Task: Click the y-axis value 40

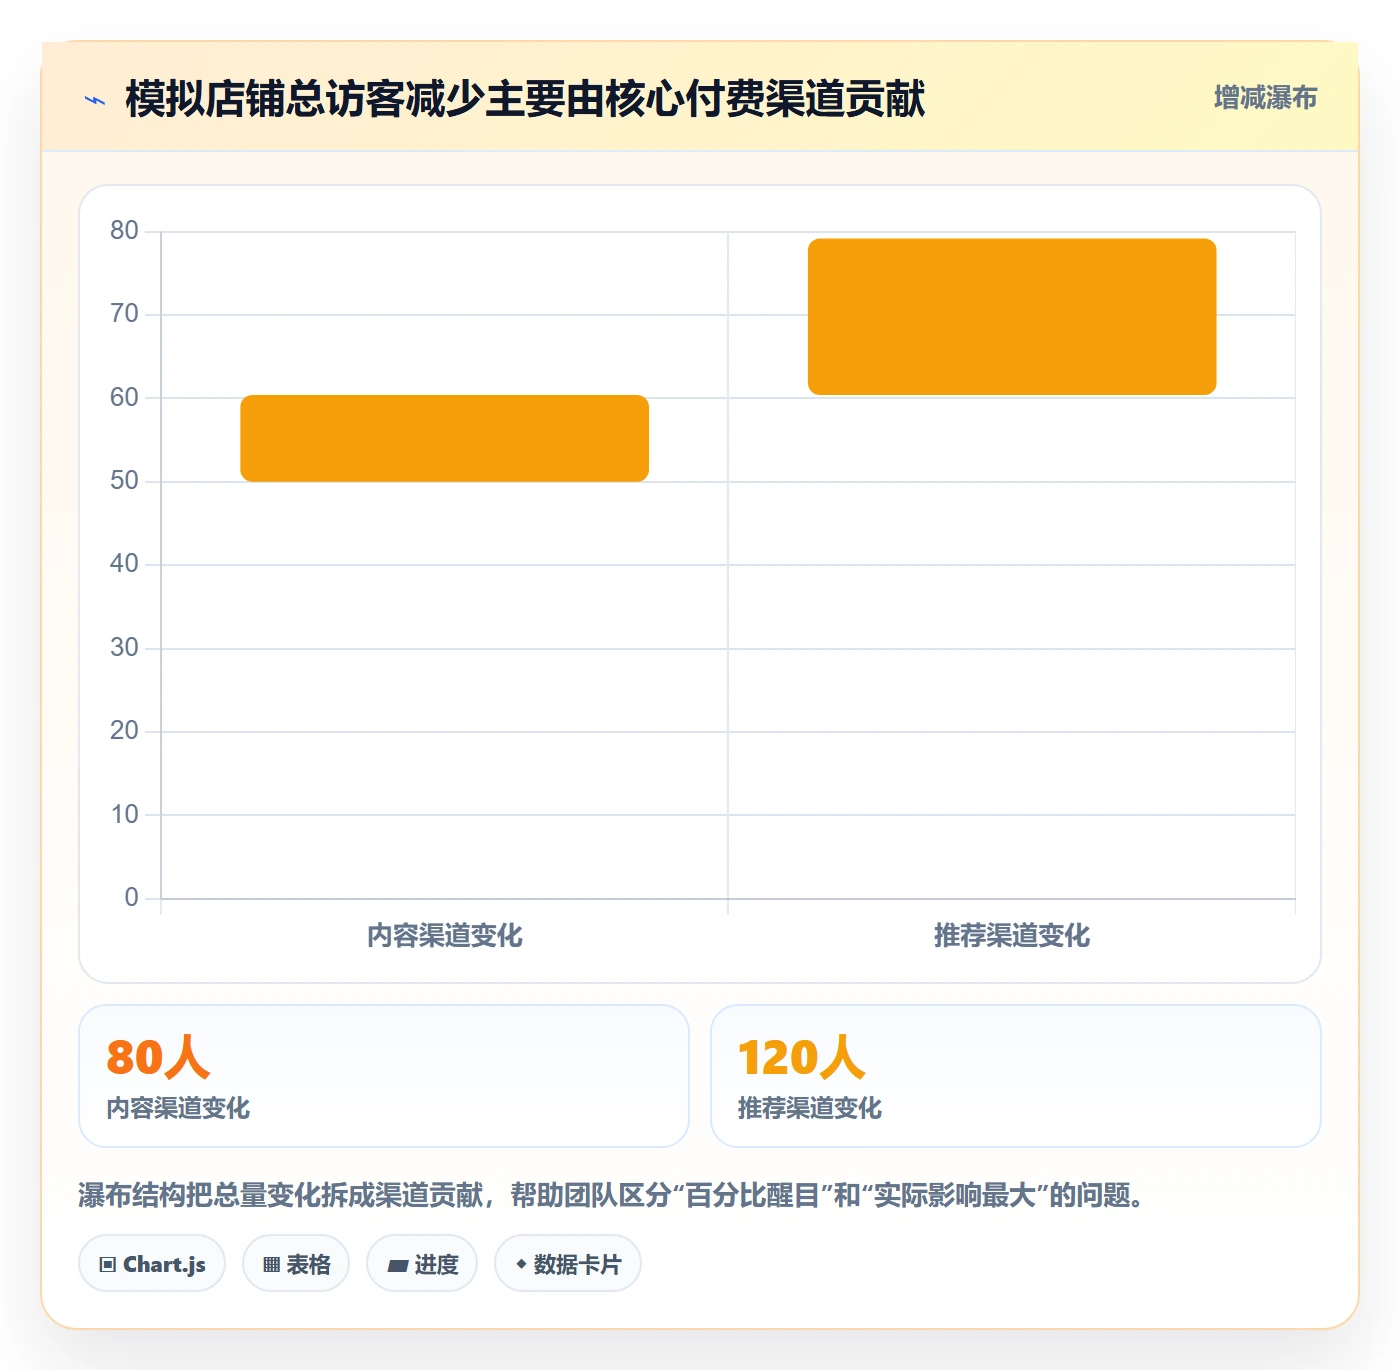Action: [x=124, y=564]
